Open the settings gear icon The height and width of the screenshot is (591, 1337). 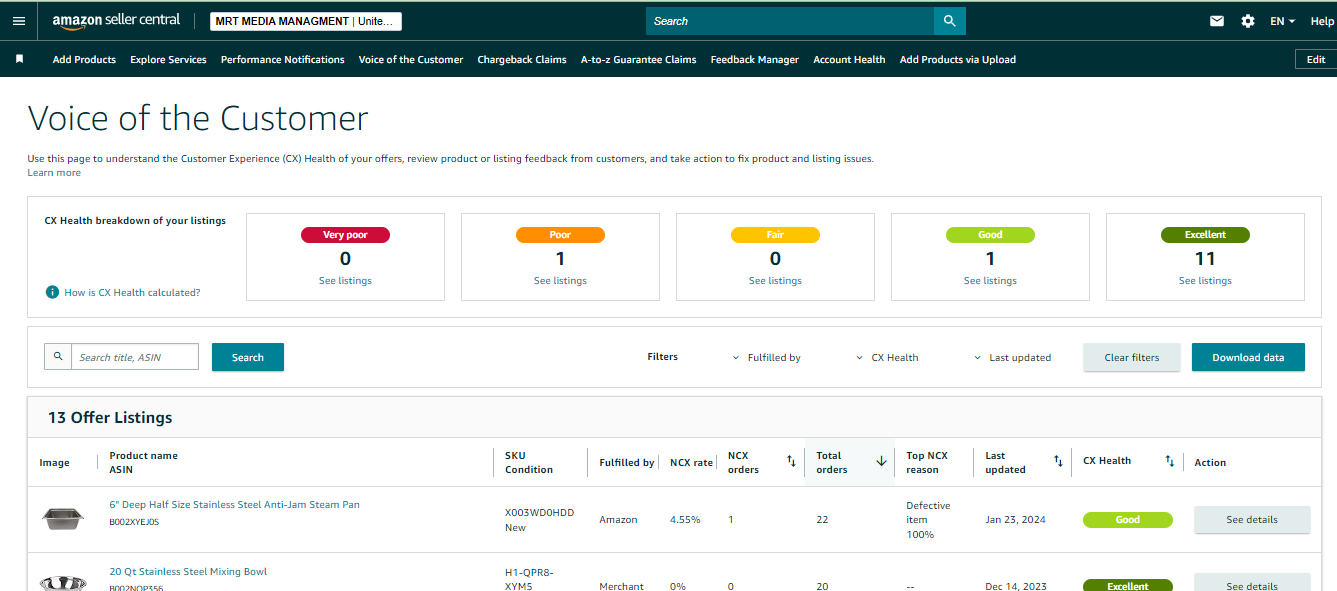pyautogui.click(x=1248, y=21)
